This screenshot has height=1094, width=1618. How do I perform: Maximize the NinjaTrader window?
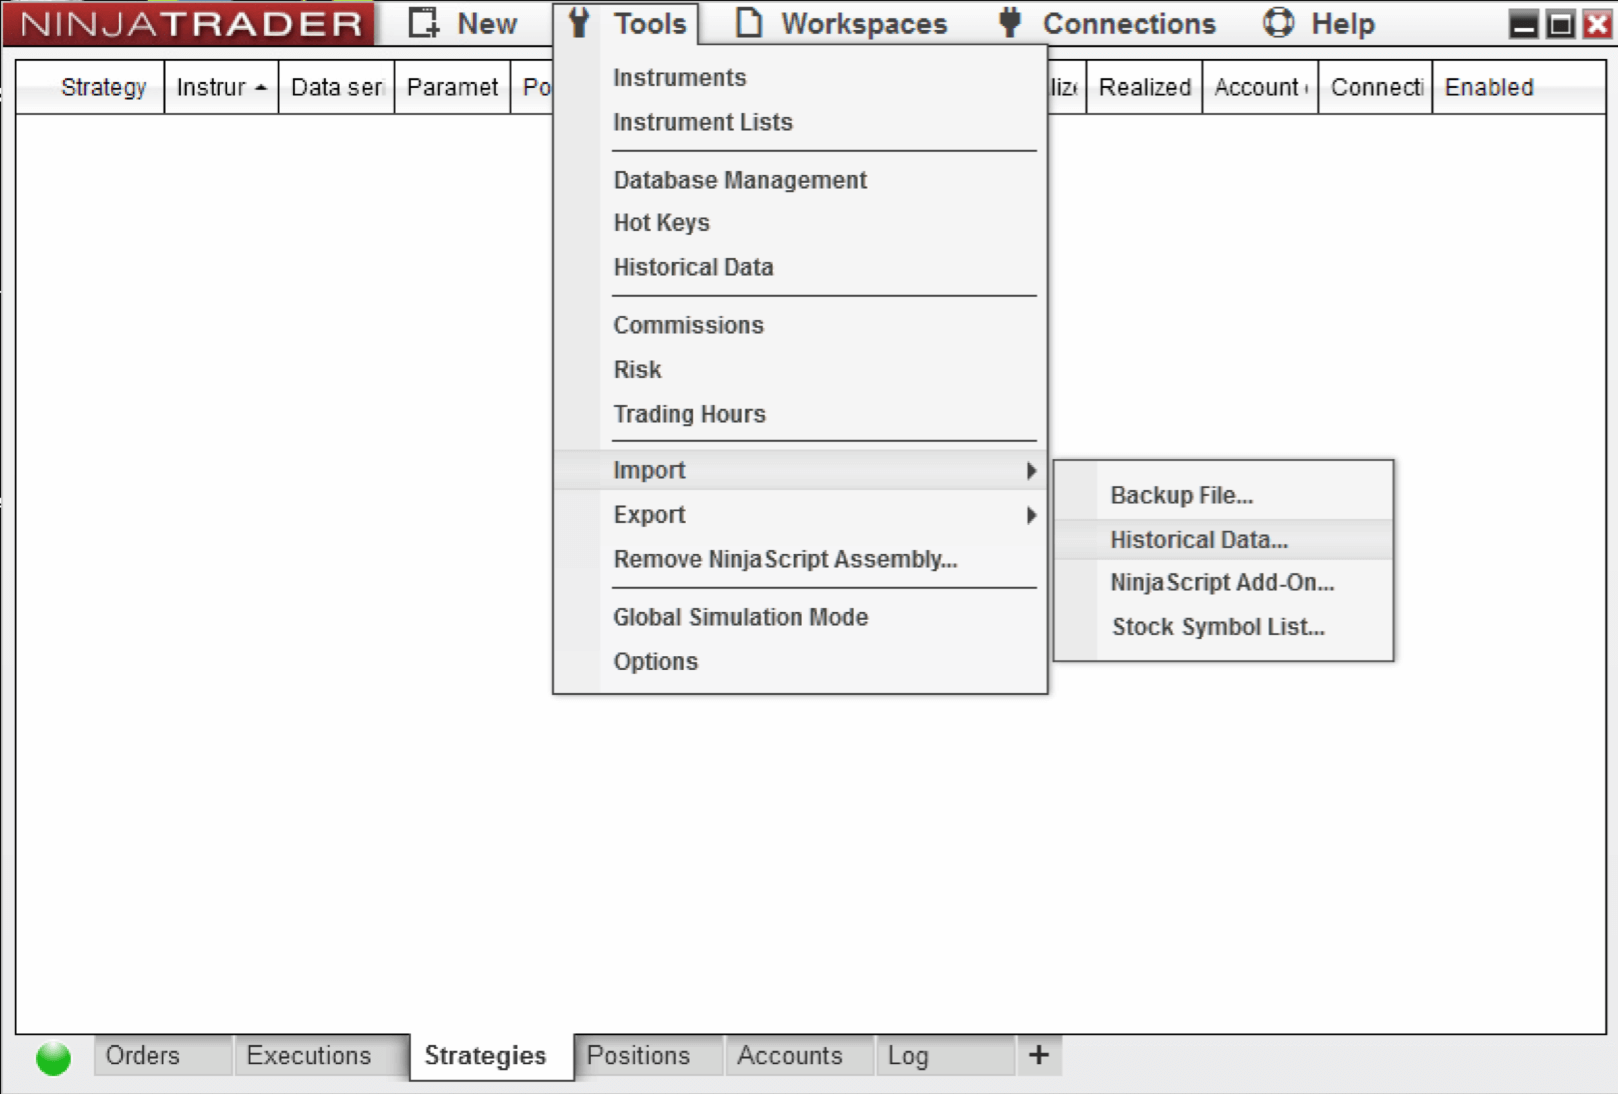tap(1560, 24)
